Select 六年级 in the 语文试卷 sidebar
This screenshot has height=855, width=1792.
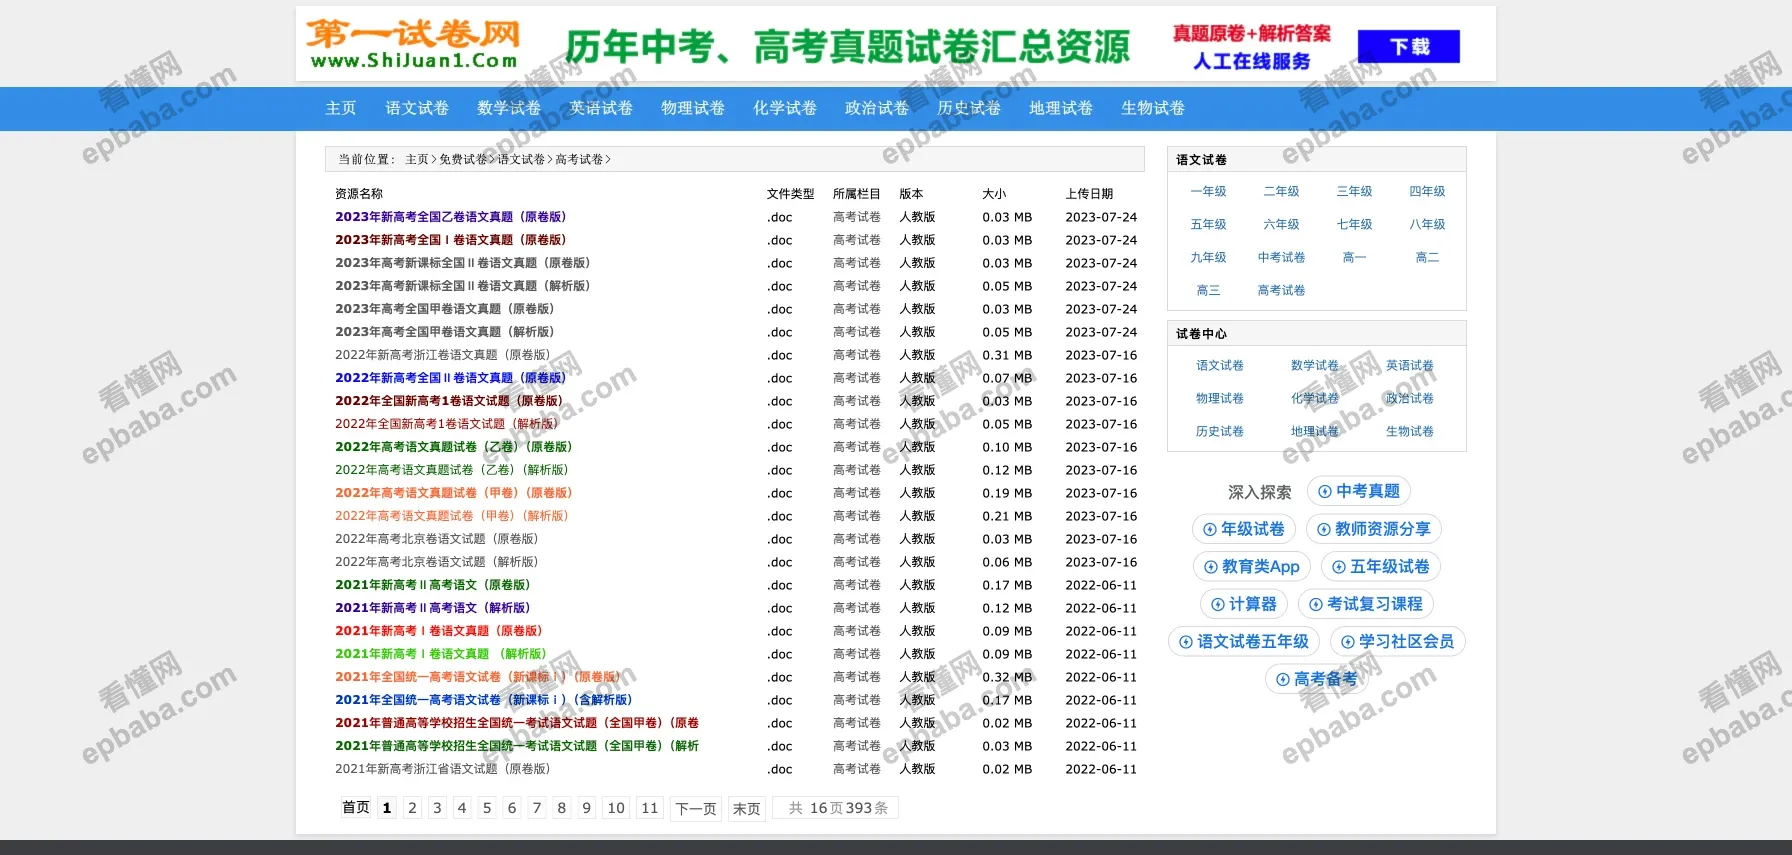1281,224
